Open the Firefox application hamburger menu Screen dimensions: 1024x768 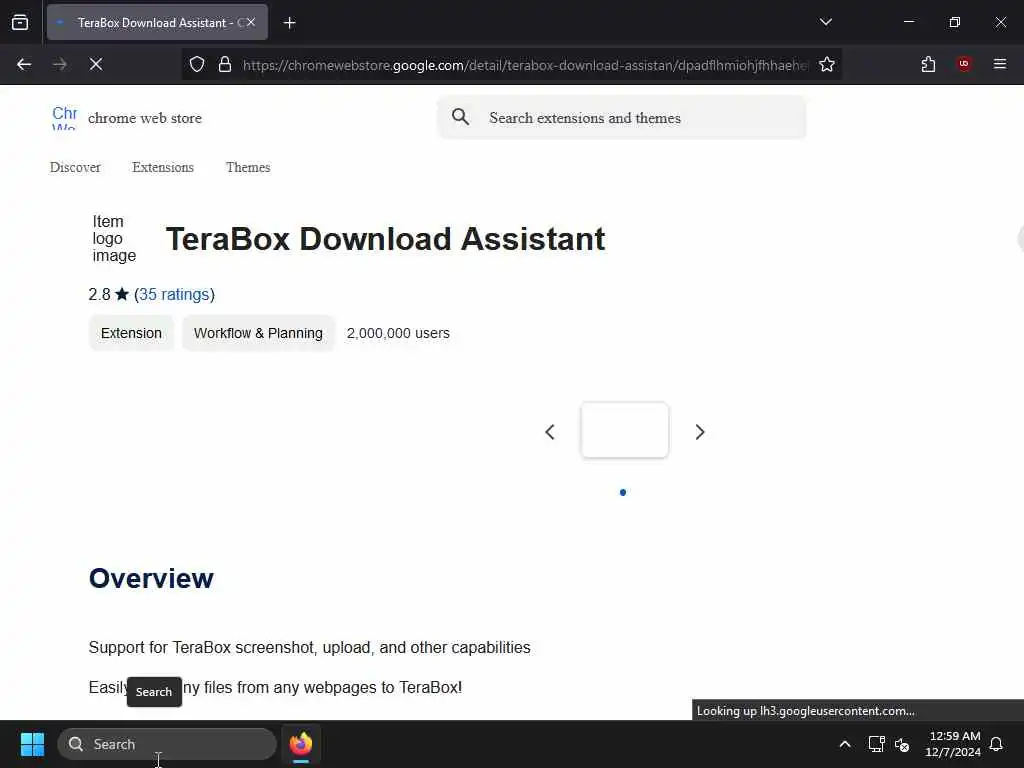pyautogui.click(x=1000, y=64)
